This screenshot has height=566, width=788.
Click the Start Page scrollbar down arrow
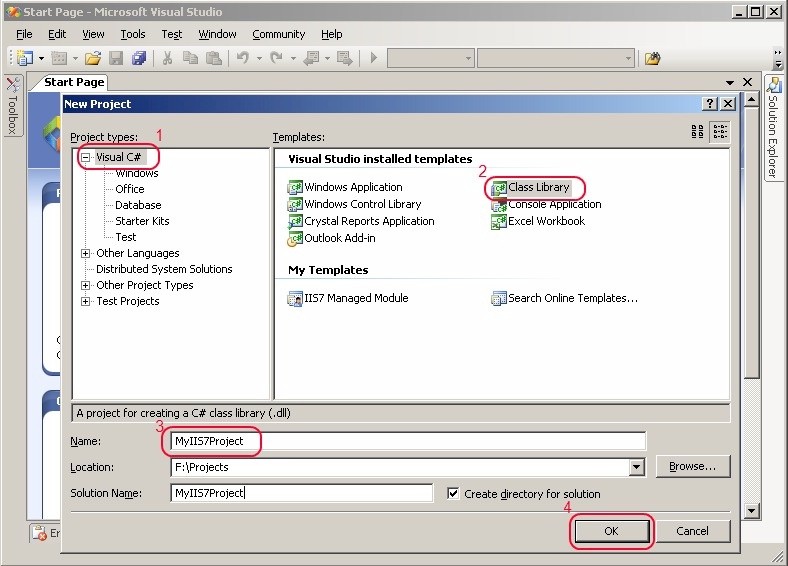751,511
